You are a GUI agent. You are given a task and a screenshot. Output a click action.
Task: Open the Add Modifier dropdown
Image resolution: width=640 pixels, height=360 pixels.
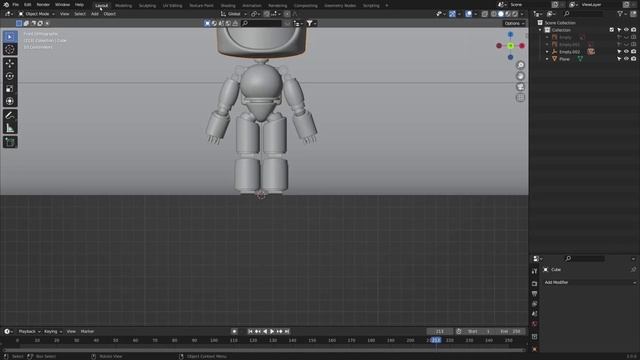tap(590, 282)
